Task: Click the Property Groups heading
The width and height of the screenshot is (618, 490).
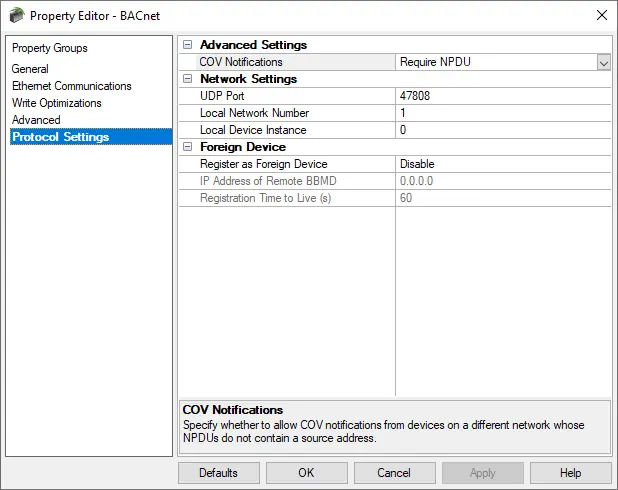Action: coord(50,48)
